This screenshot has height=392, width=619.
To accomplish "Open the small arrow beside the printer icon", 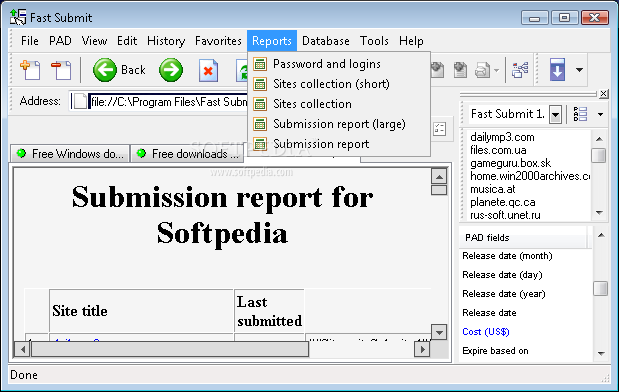I will [496, 71].
